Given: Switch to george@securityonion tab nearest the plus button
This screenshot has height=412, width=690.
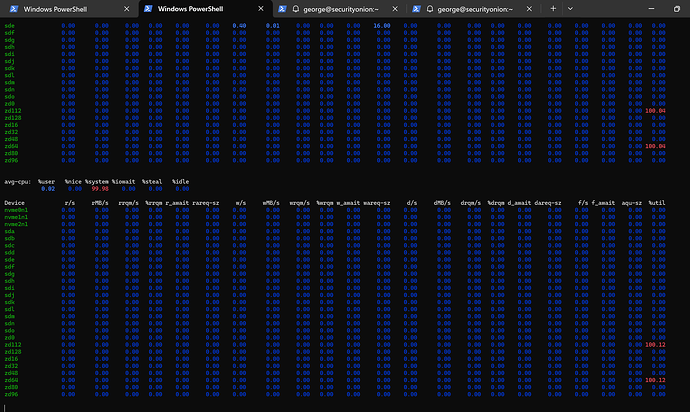Looking at the screenshot, I should coord(473,9).
